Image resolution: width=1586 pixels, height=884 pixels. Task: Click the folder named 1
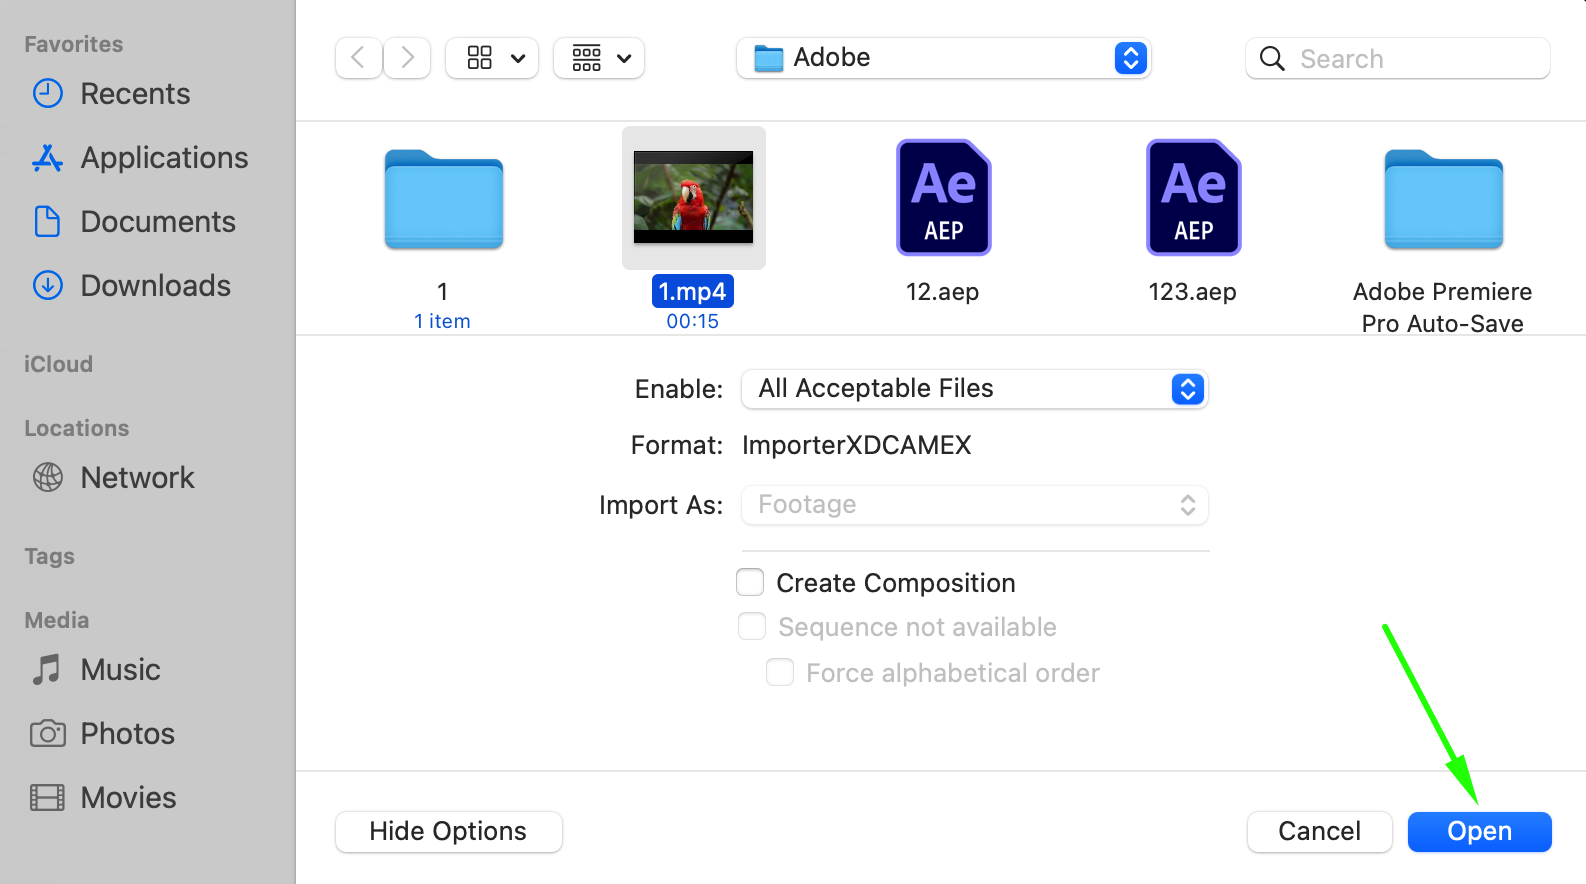tap(443, 199)
